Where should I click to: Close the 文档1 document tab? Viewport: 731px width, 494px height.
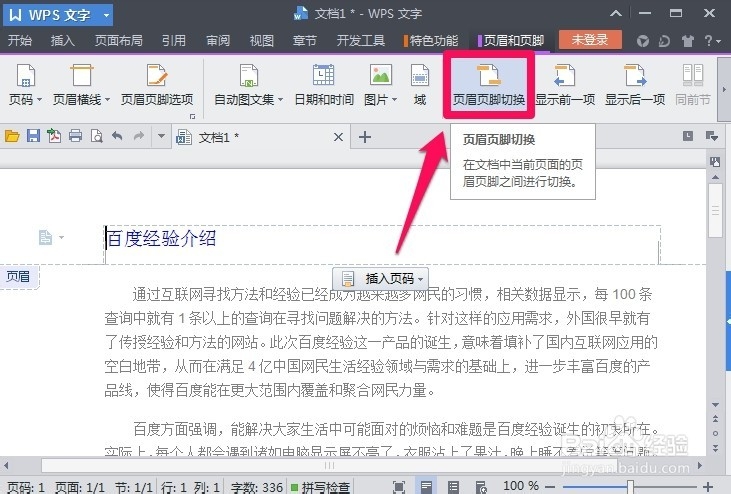point(338,137)
